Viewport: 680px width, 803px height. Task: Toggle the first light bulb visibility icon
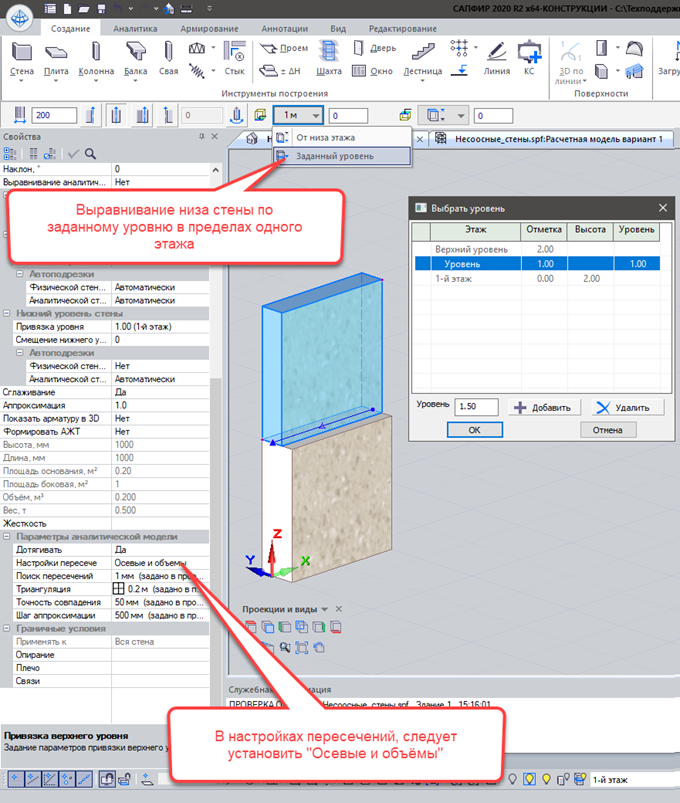click(x=512, y=779)
